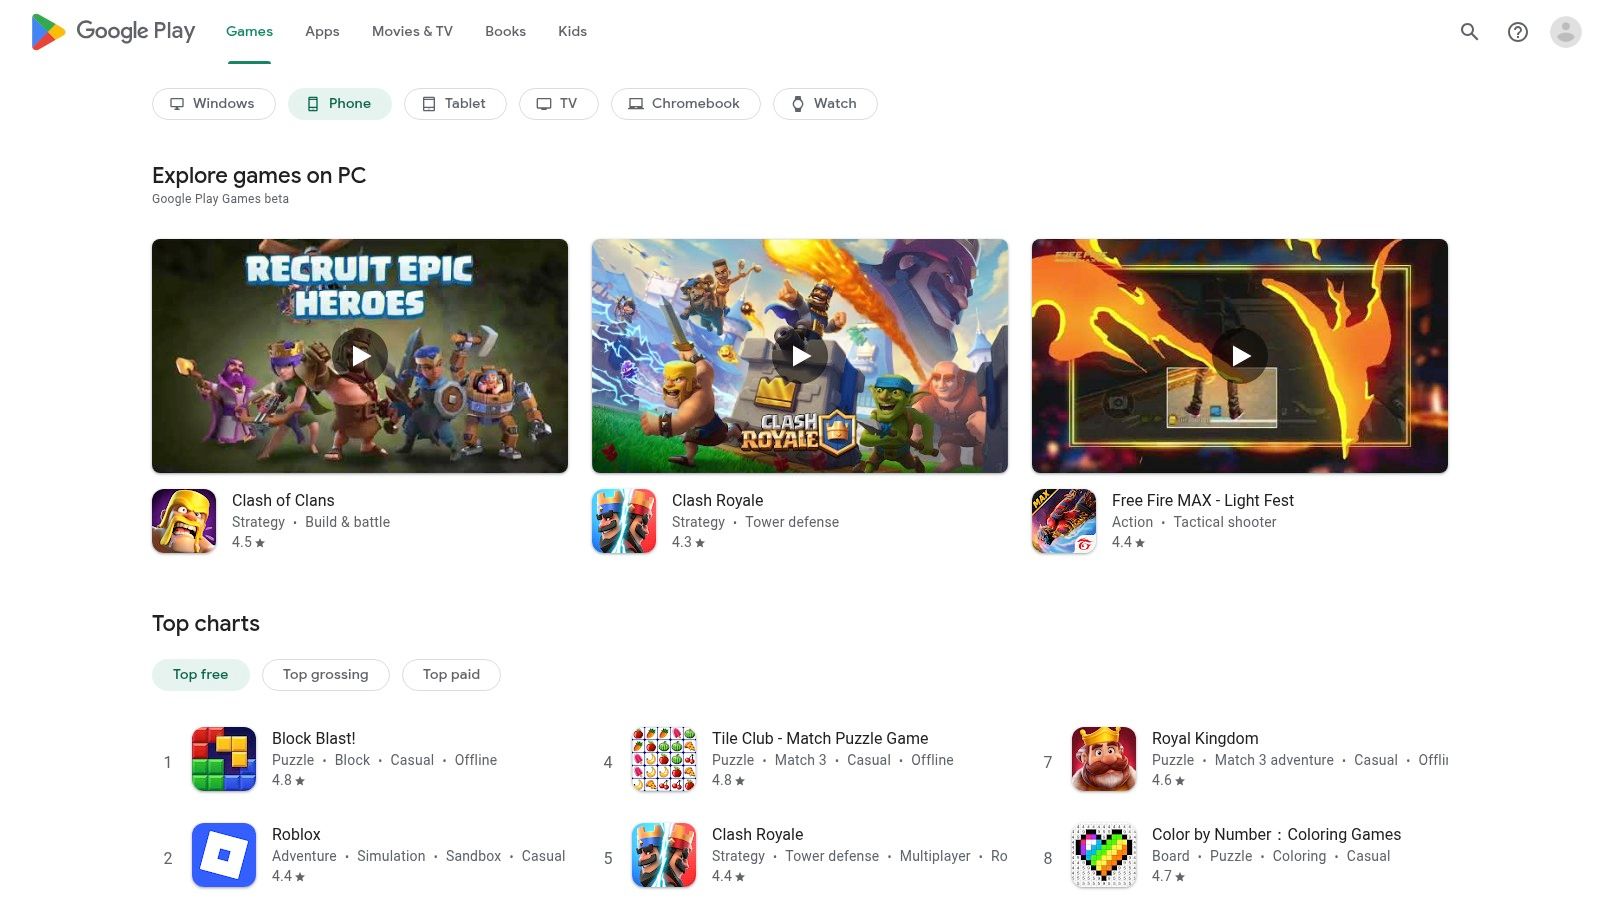
Task: Click the Color by Number game icon
Action: 1104,854
